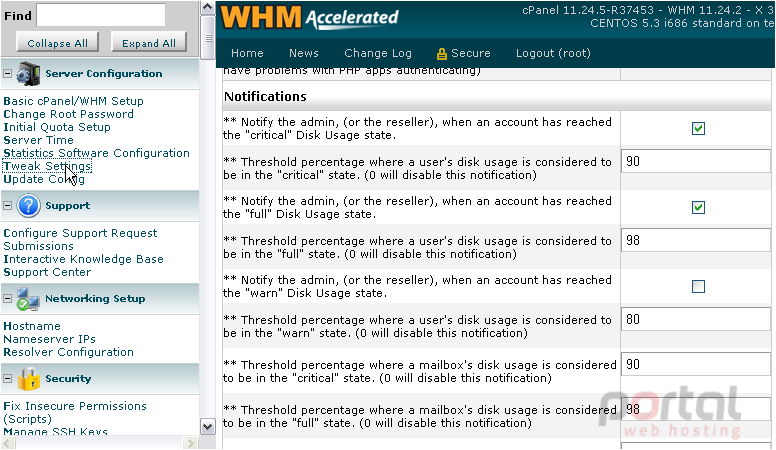Image resolution: width=776 pixels, height=450 pixels.
Task: Click the Expand All button
Action: pos(148,43)
